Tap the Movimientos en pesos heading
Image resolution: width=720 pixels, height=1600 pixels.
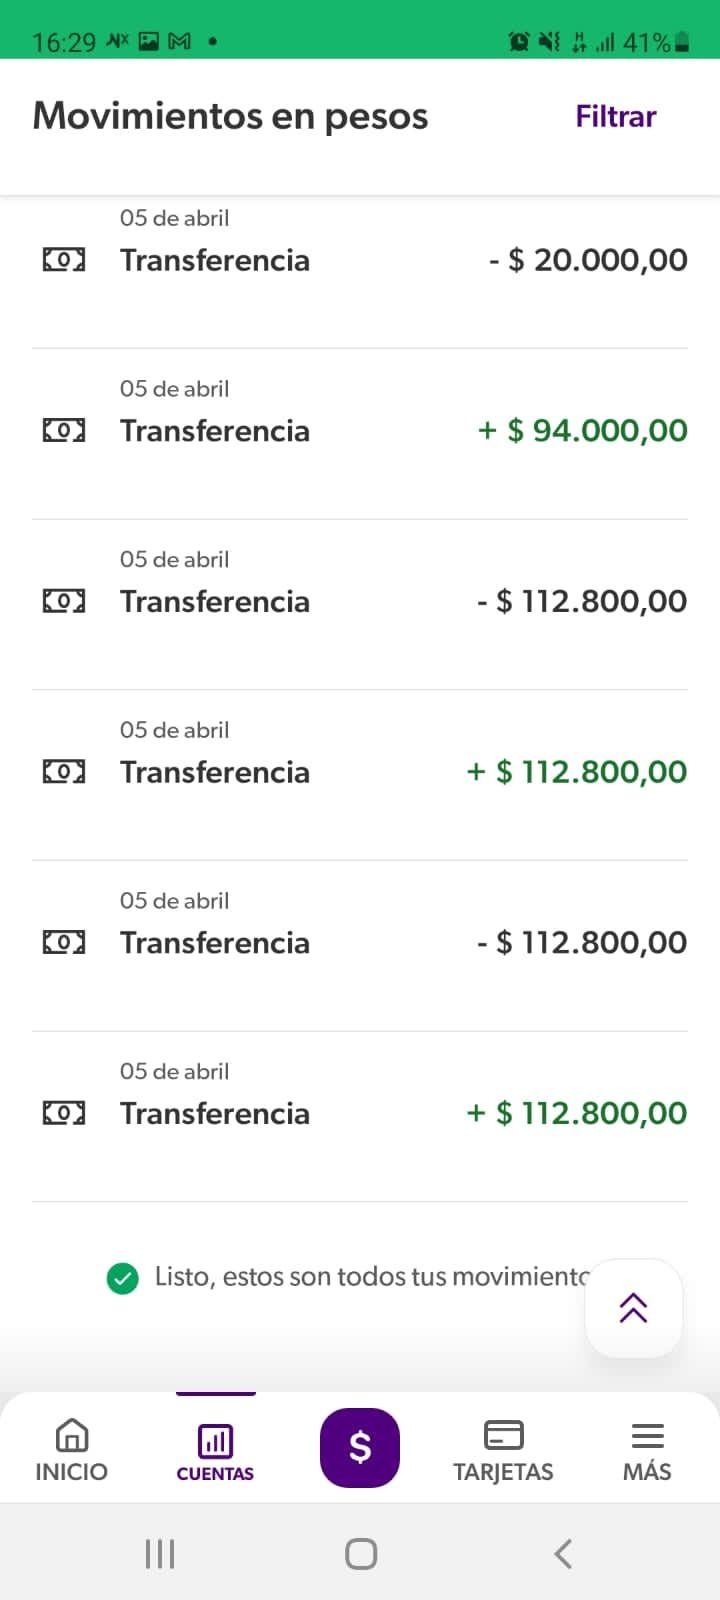point(230,116)
